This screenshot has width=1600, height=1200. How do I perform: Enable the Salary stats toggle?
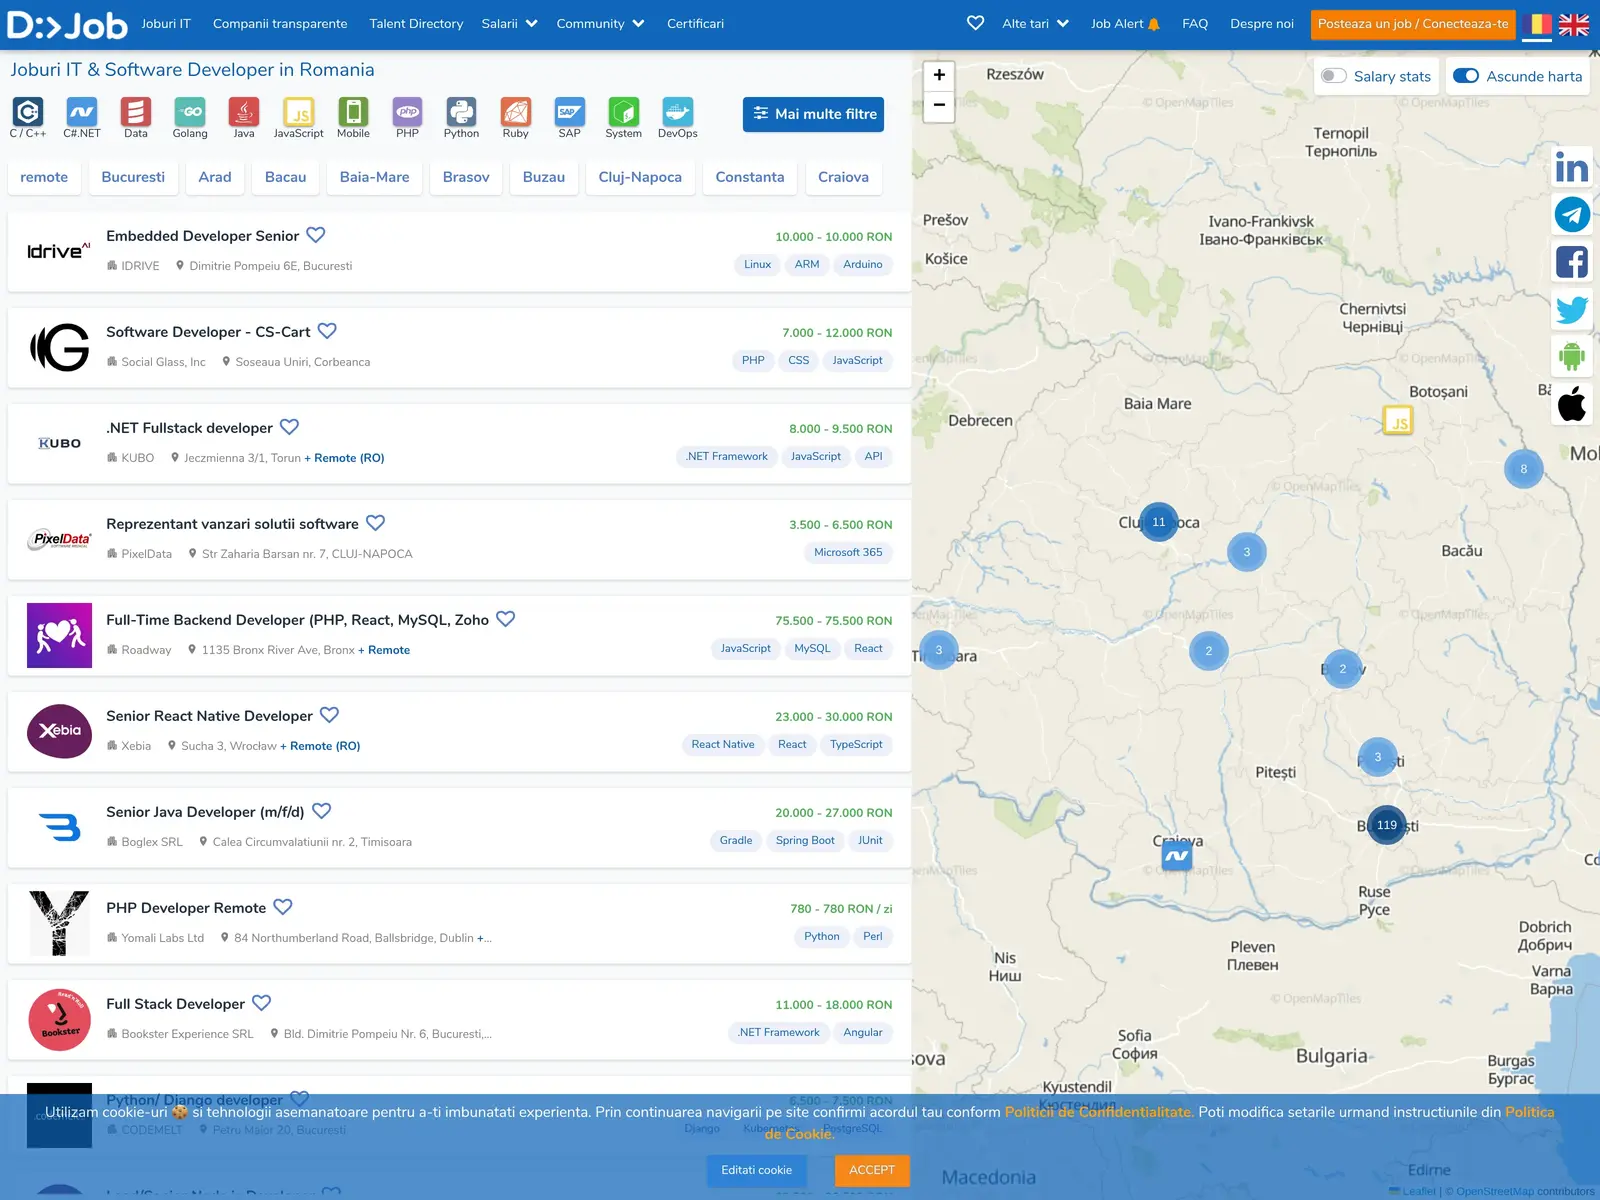tap(1334, 76)
